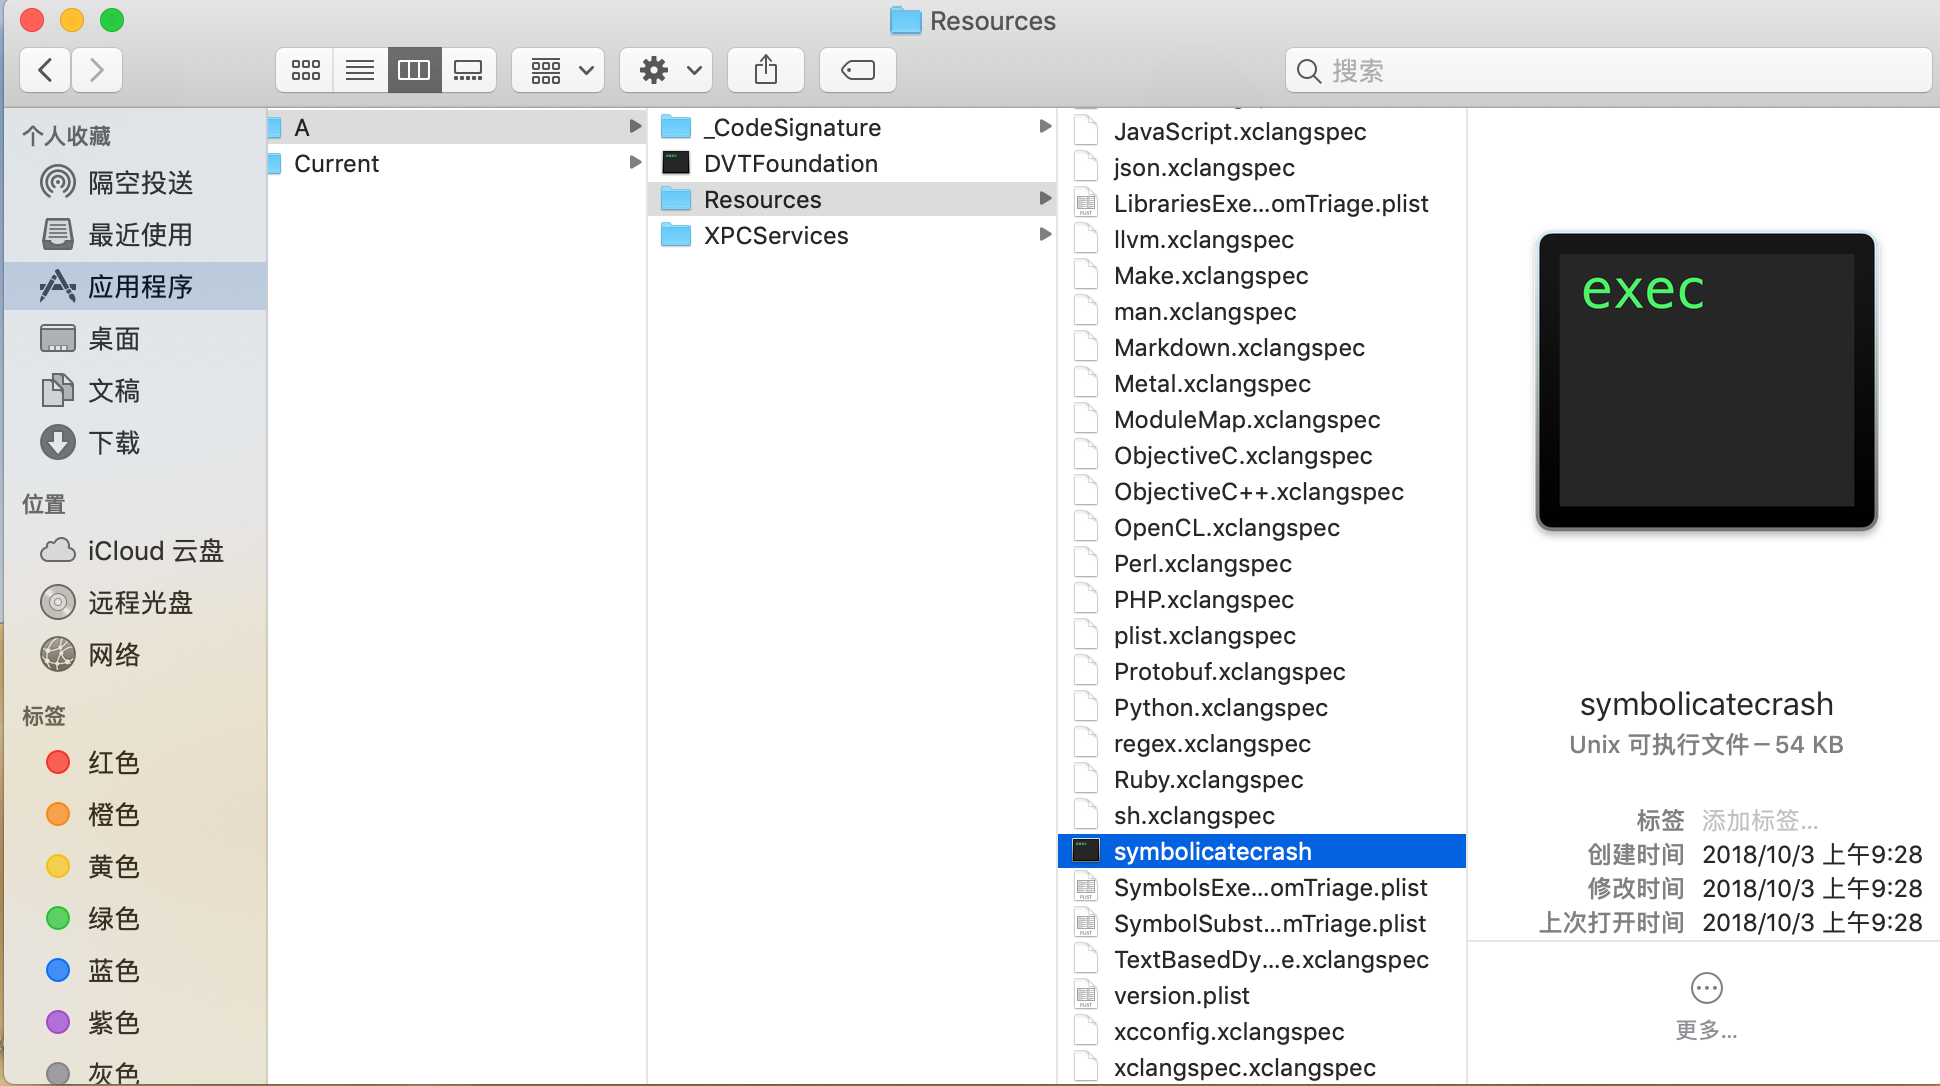This screenshot has height=1086, width=1940.
Task: Open 隔空投送 (AirDrop) in sidebar
Action: coord(135,182)
